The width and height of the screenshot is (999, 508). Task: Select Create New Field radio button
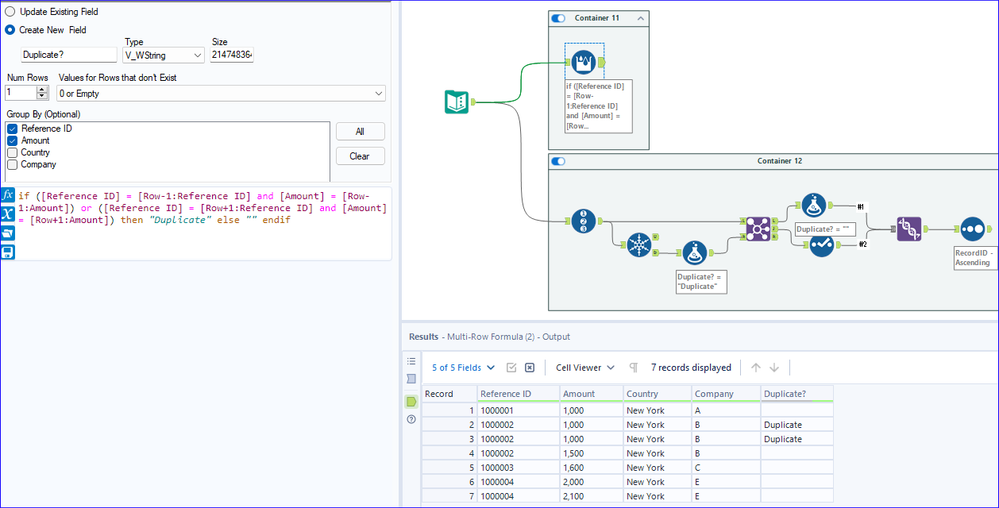point(10,30)
